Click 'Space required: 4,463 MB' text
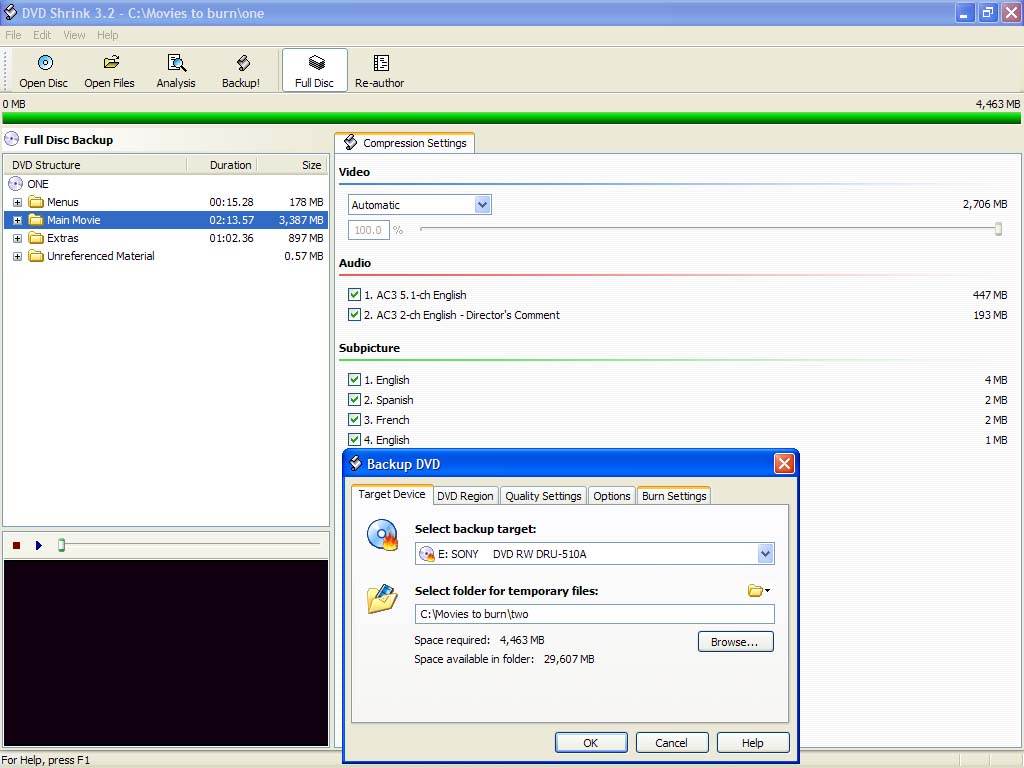 click(479, 640)
